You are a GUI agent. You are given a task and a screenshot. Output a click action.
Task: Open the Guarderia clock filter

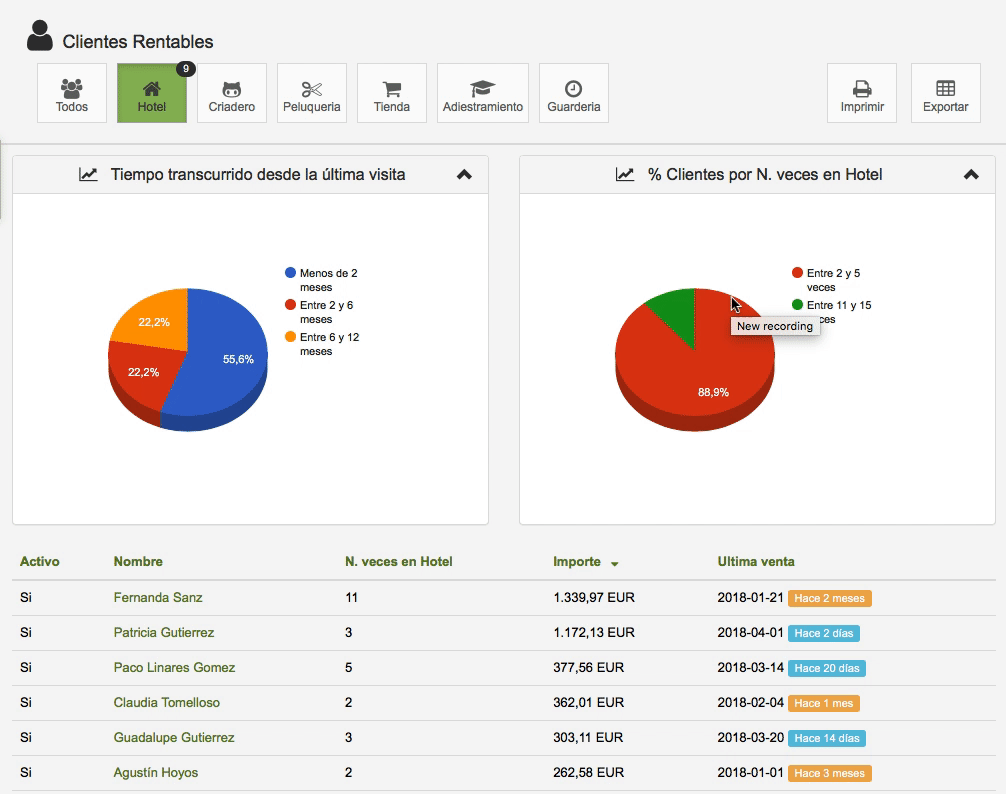pos(574,93)
